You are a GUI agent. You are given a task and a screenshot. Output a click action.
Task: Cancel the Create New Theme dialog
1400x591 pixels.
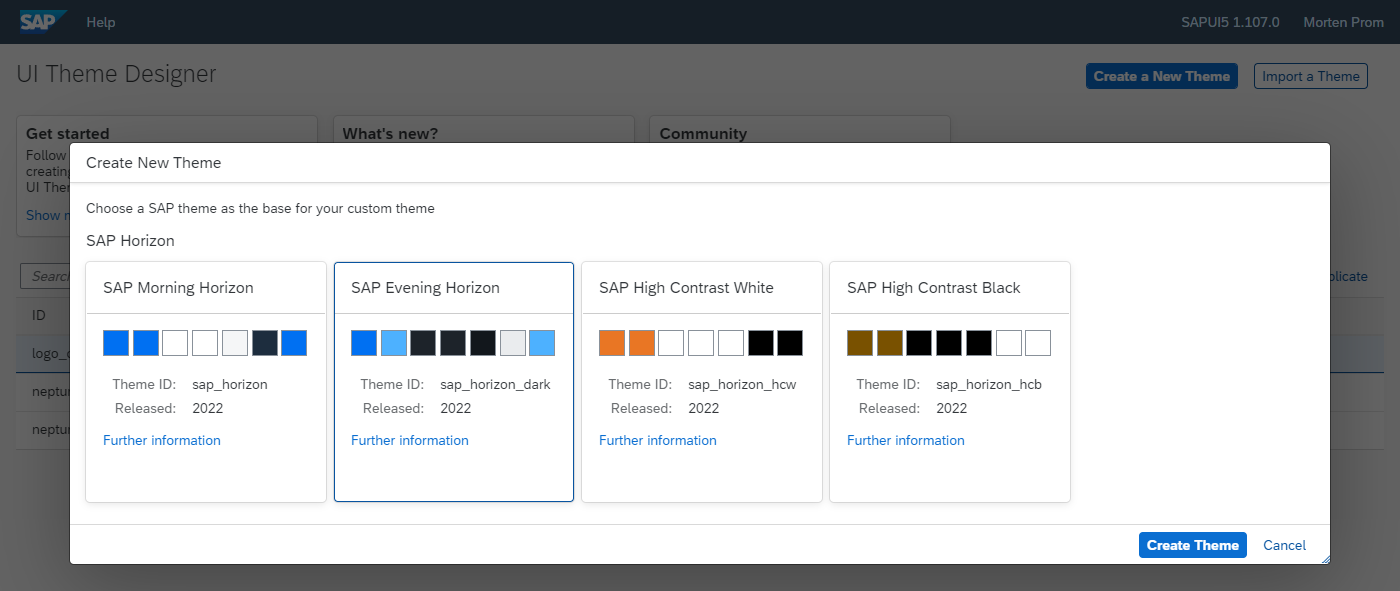pyautogui.click(x=1284, y=545)
